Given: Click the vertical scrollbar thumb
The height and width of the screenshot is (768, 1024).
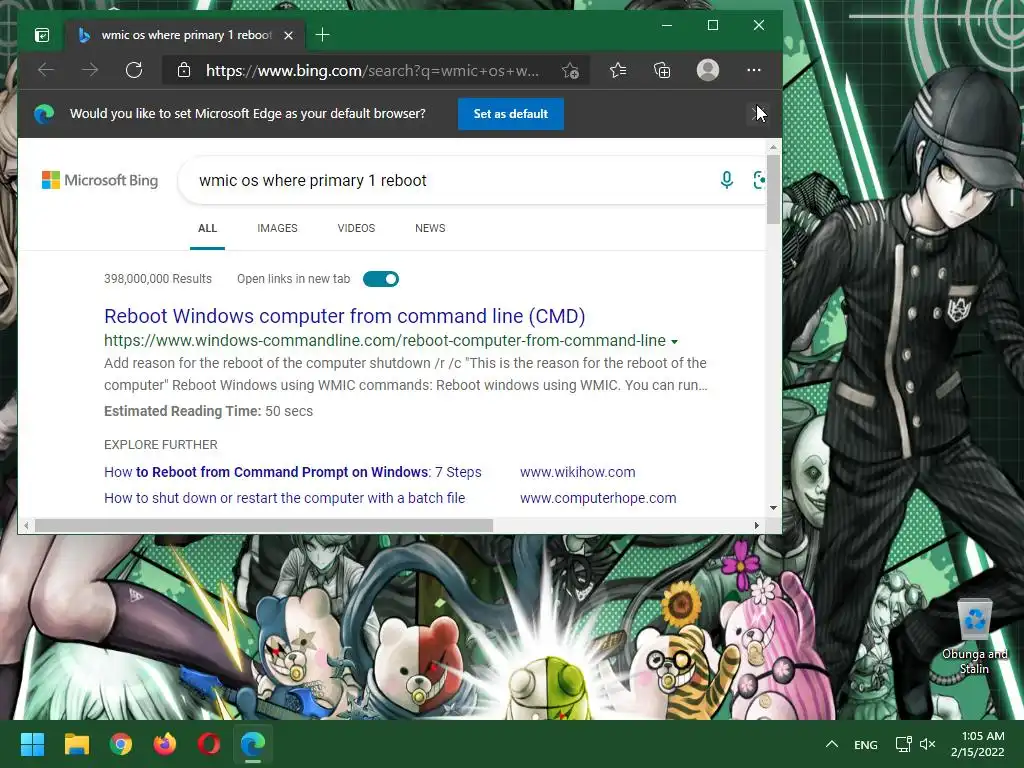Looking at the screenshot, I should pos(773,189).
